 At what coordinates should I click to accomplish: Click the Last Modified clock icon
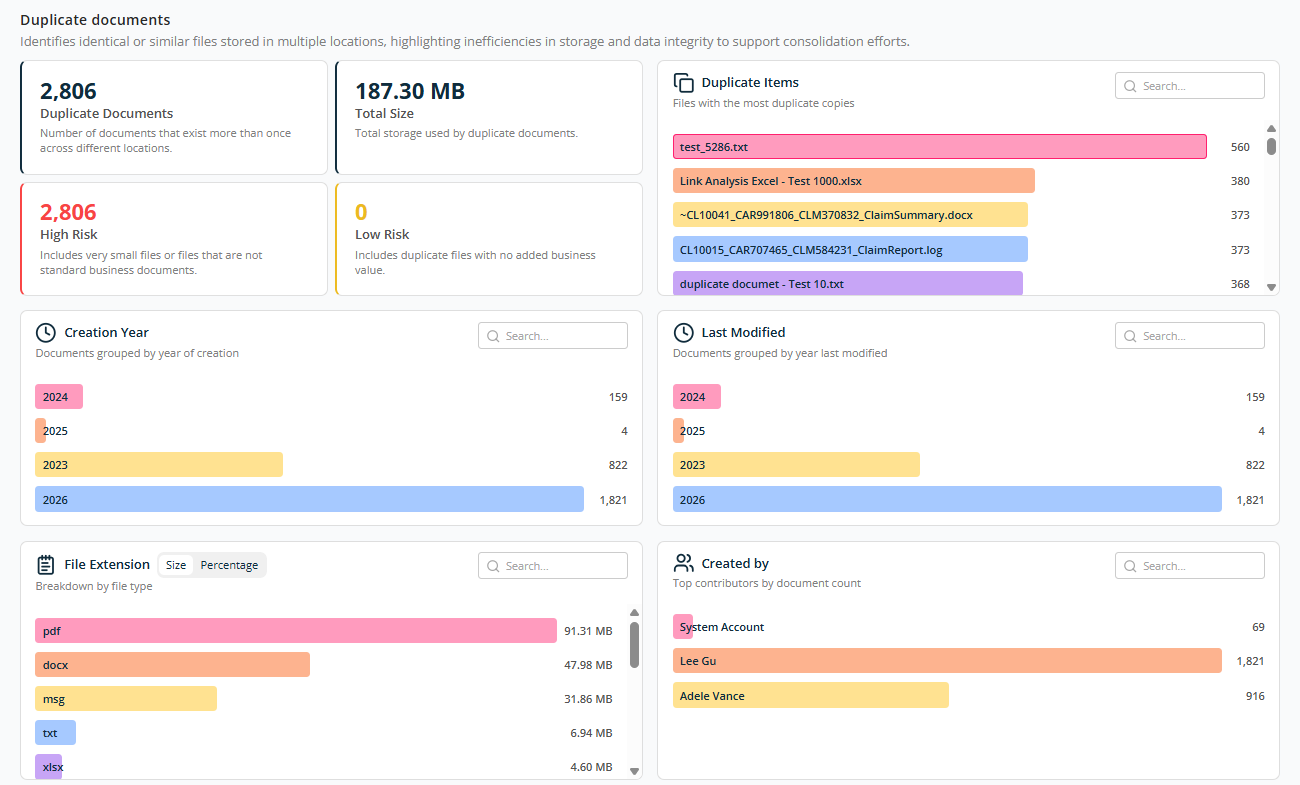683,333
